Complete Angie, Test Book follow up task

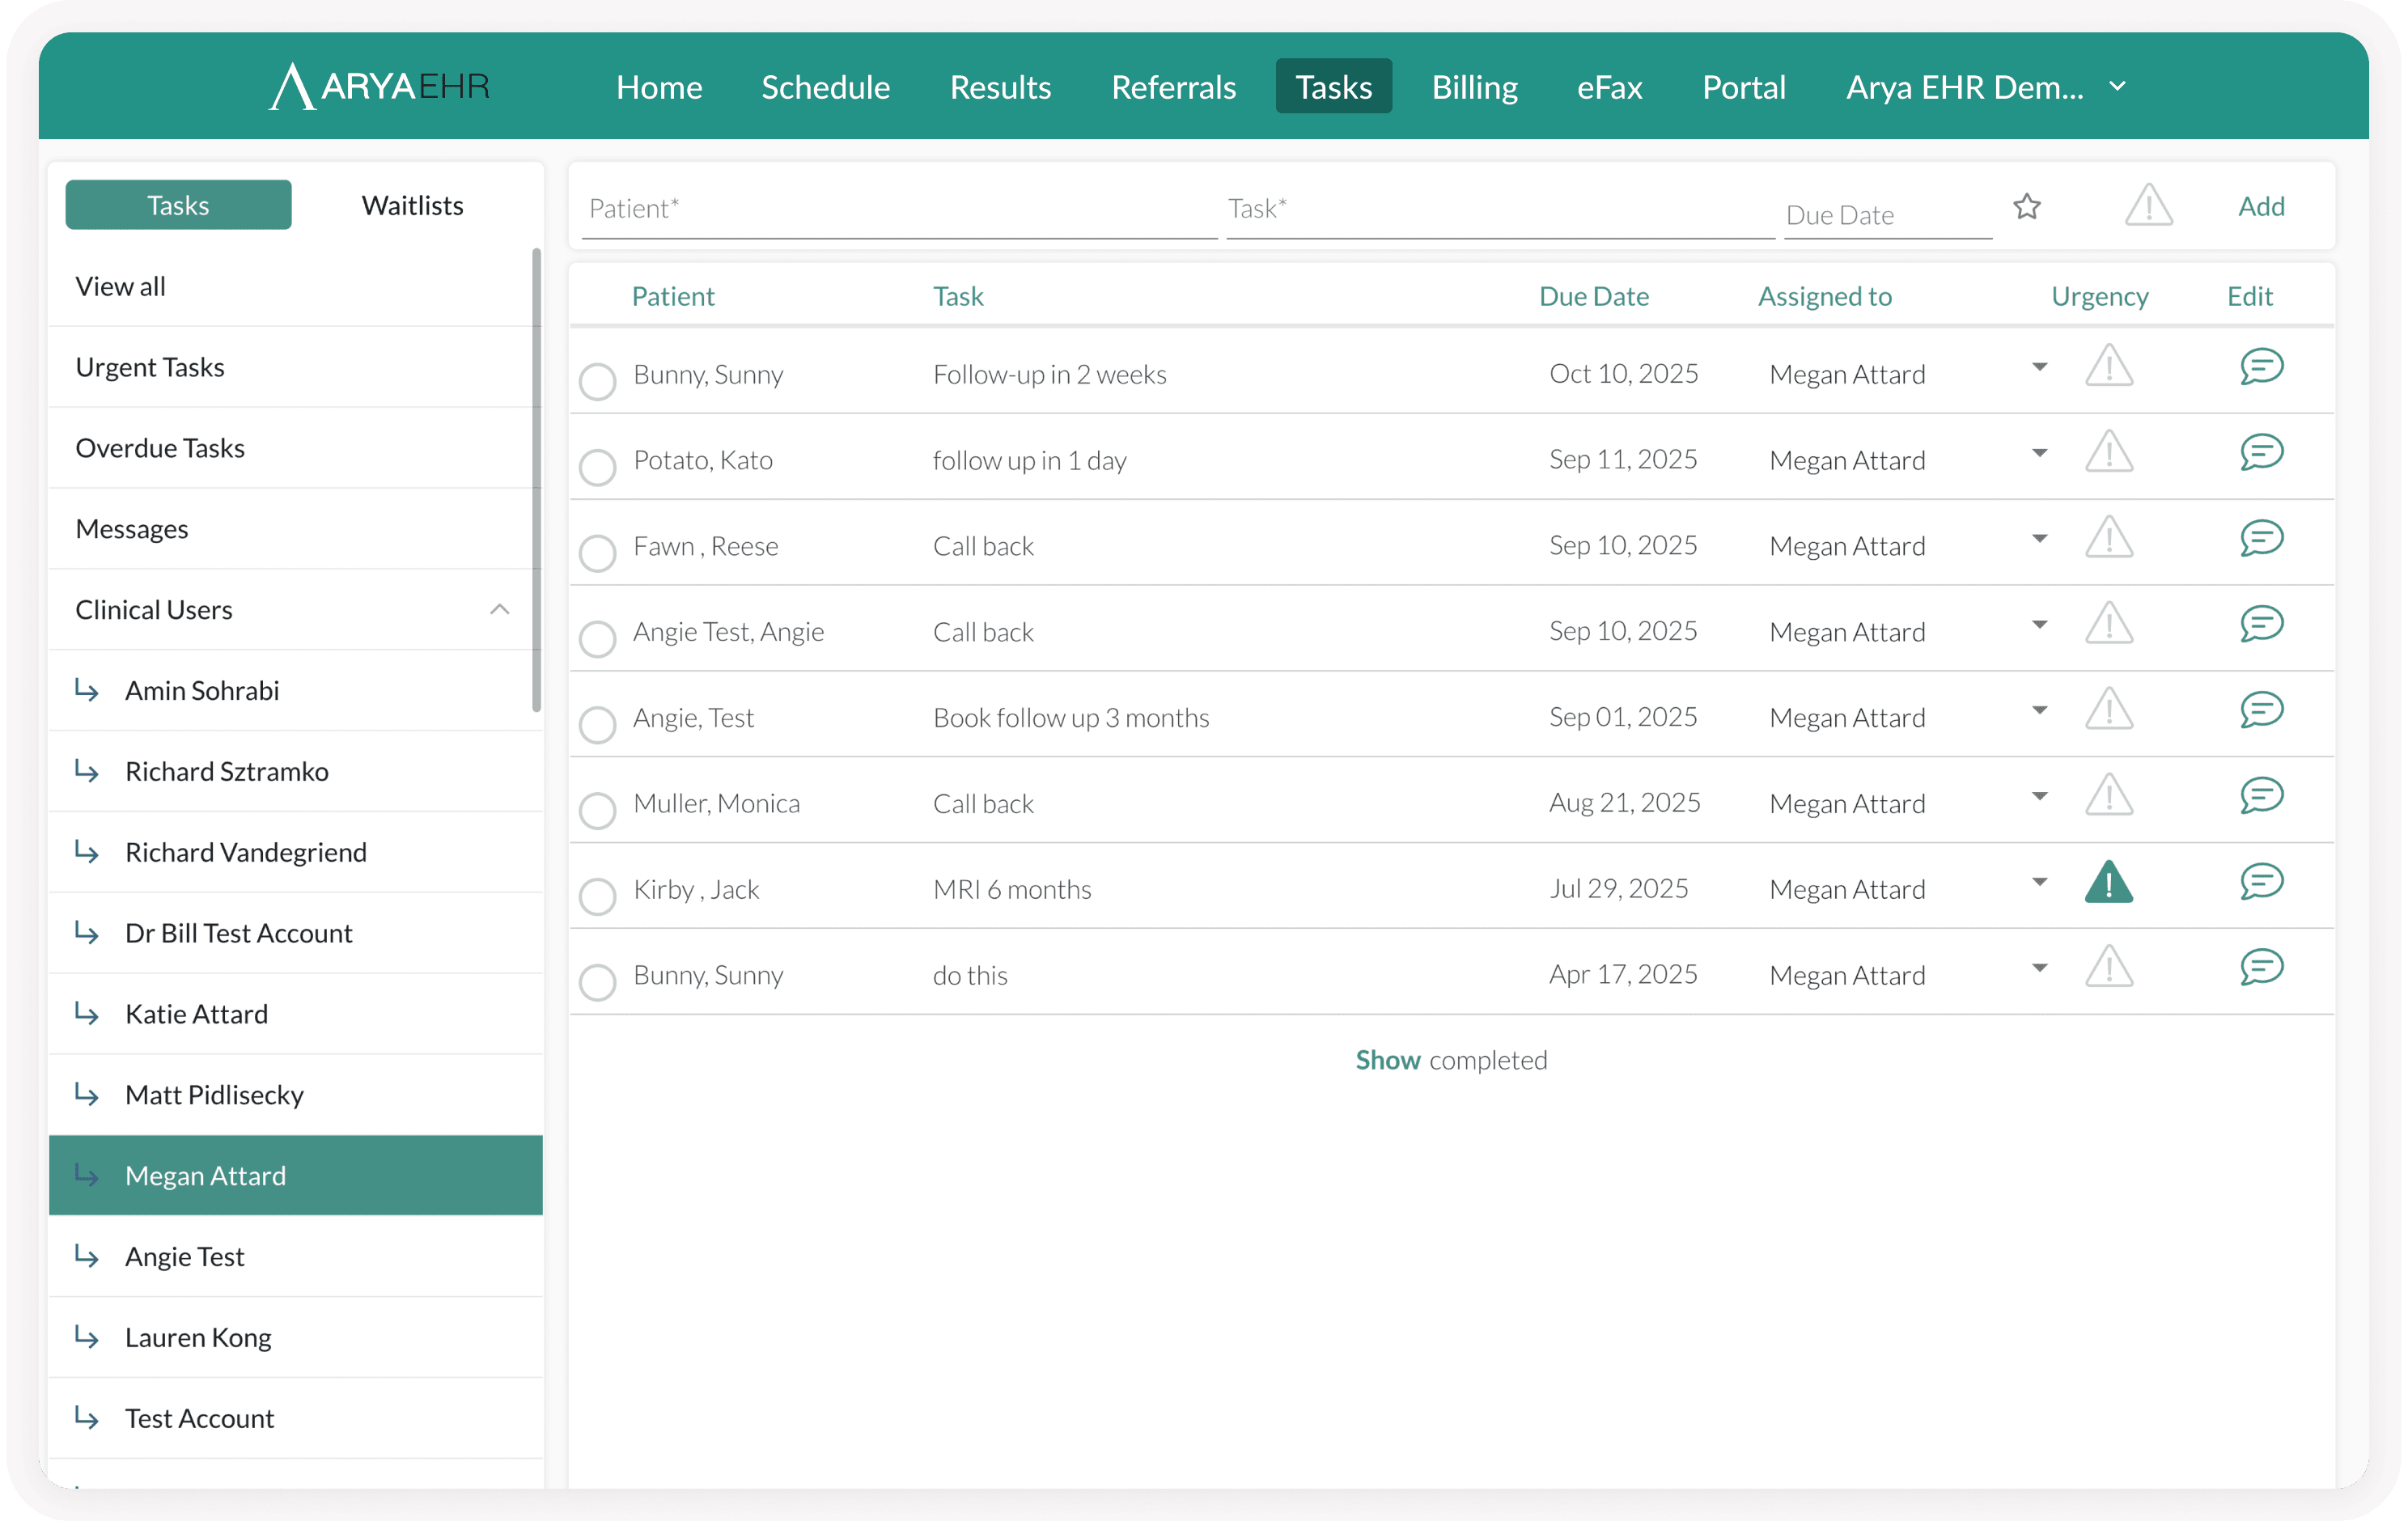(598, 725)
